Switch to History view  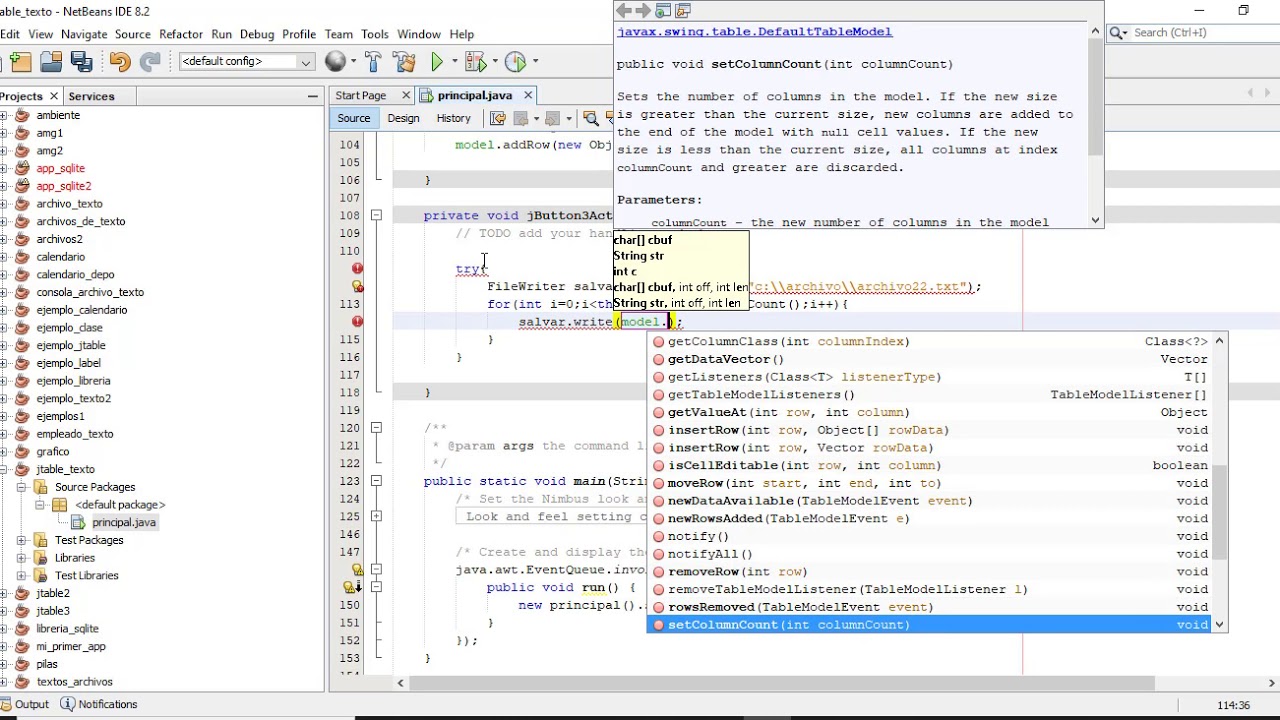pyautogui.click(x=453, y=119)
